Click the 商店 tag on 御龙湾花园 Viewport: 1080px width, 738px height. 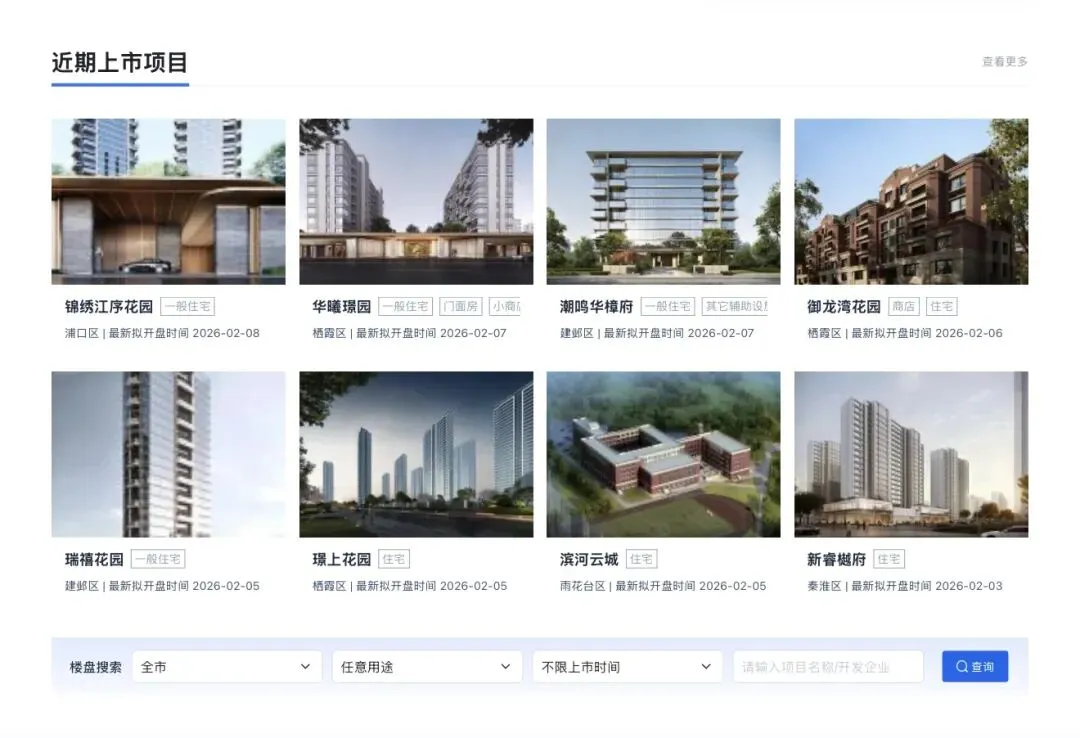(x=904, y=306)
